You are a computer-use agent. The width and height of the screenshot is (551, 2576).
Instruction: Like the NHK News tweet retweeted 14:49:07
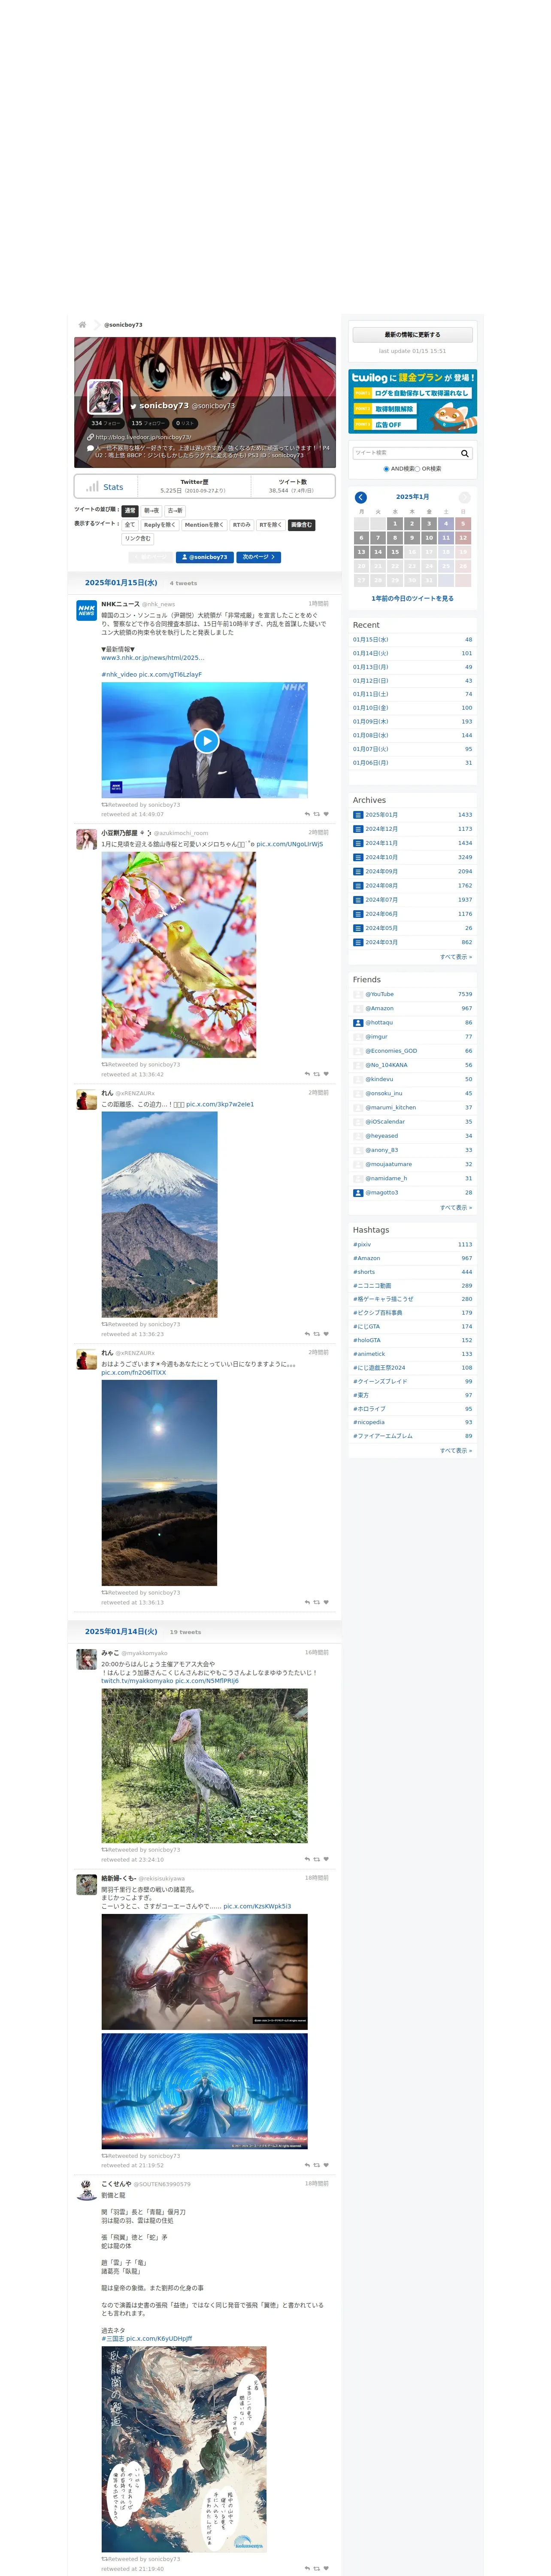click(x=326, y=814)
